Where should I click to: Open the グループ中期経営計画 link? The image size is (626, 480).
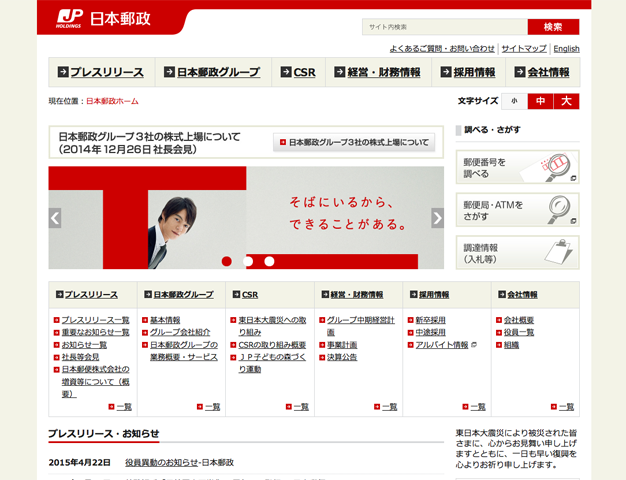361,326
